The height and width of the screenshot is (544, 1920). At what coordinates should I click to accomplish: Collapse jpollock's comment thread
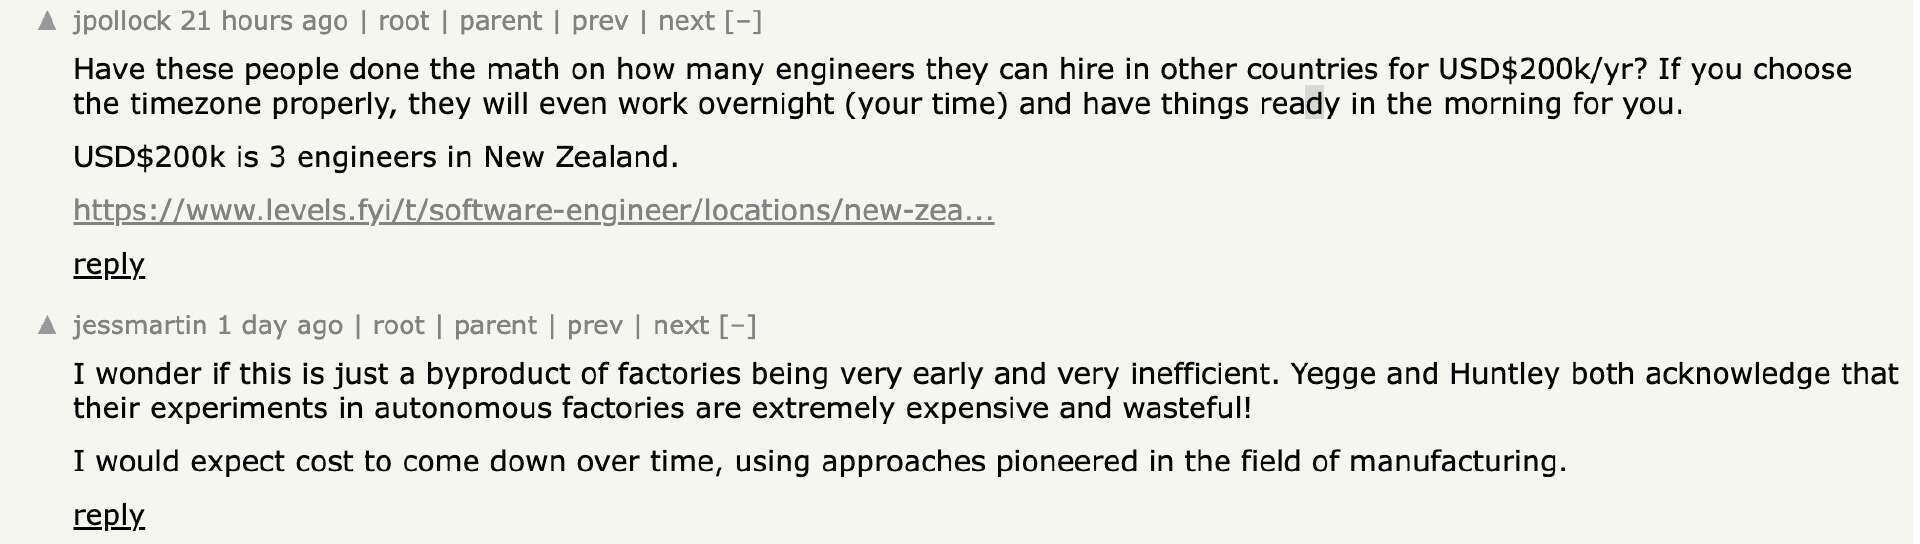tap(743, 21)
